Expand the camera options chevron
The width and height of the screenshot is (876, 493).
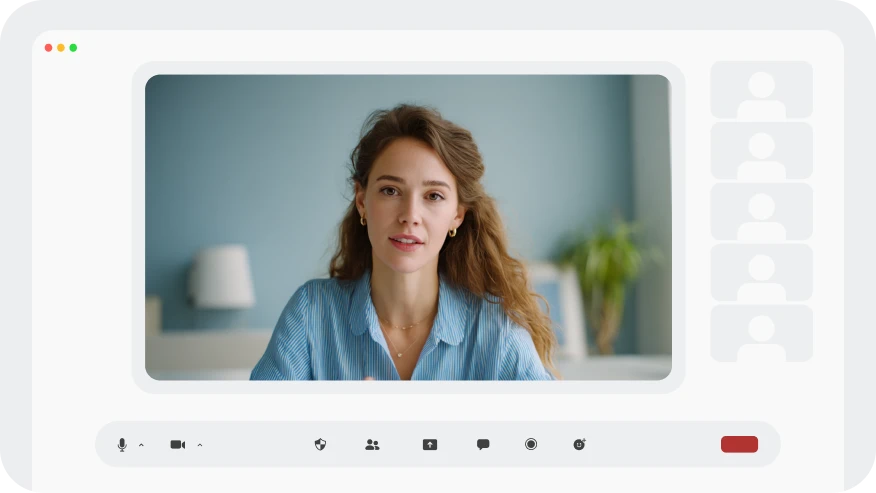point(200,445)
